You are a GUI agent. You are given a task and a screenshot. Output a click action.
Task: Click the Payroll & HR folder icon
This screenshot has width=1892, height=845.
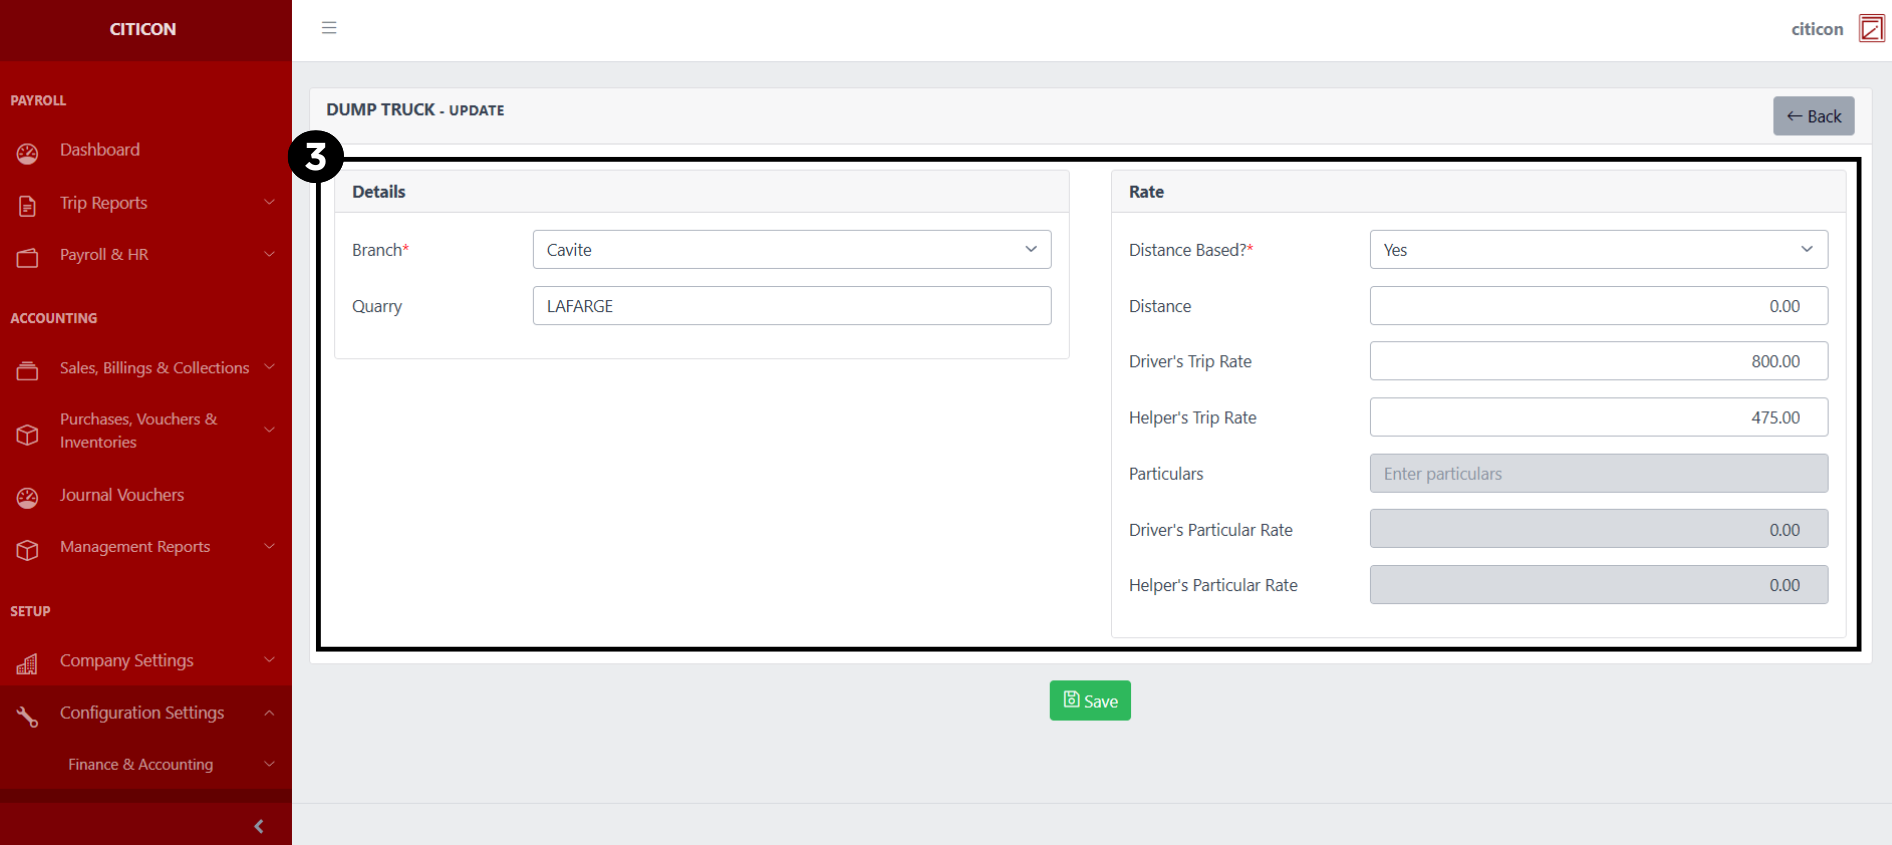28,257
